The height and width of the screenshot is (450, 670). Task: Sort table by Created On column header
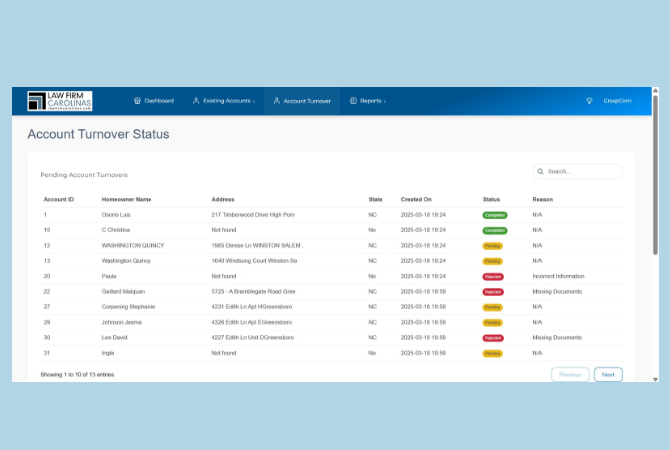click(x=416, y=199)
